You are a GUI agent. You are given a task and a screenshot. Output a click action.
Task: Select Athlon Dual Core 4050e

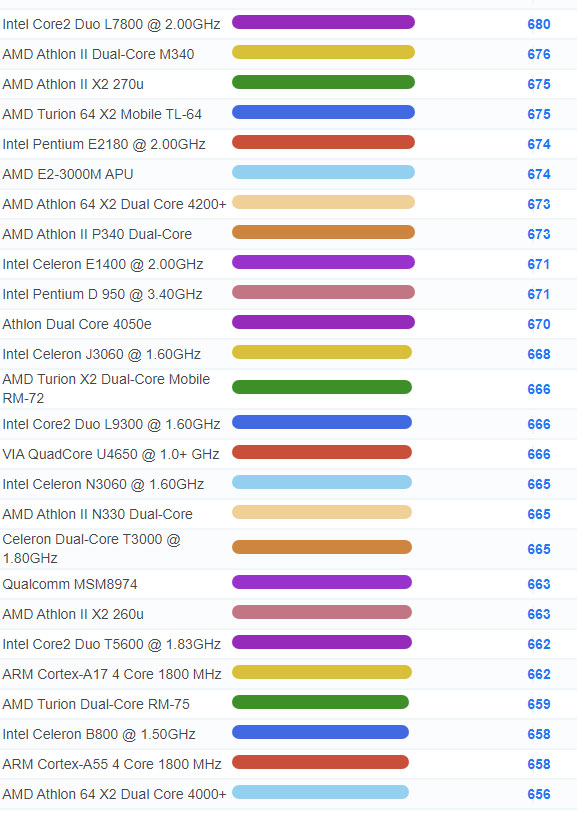click(x=77, y=325)
